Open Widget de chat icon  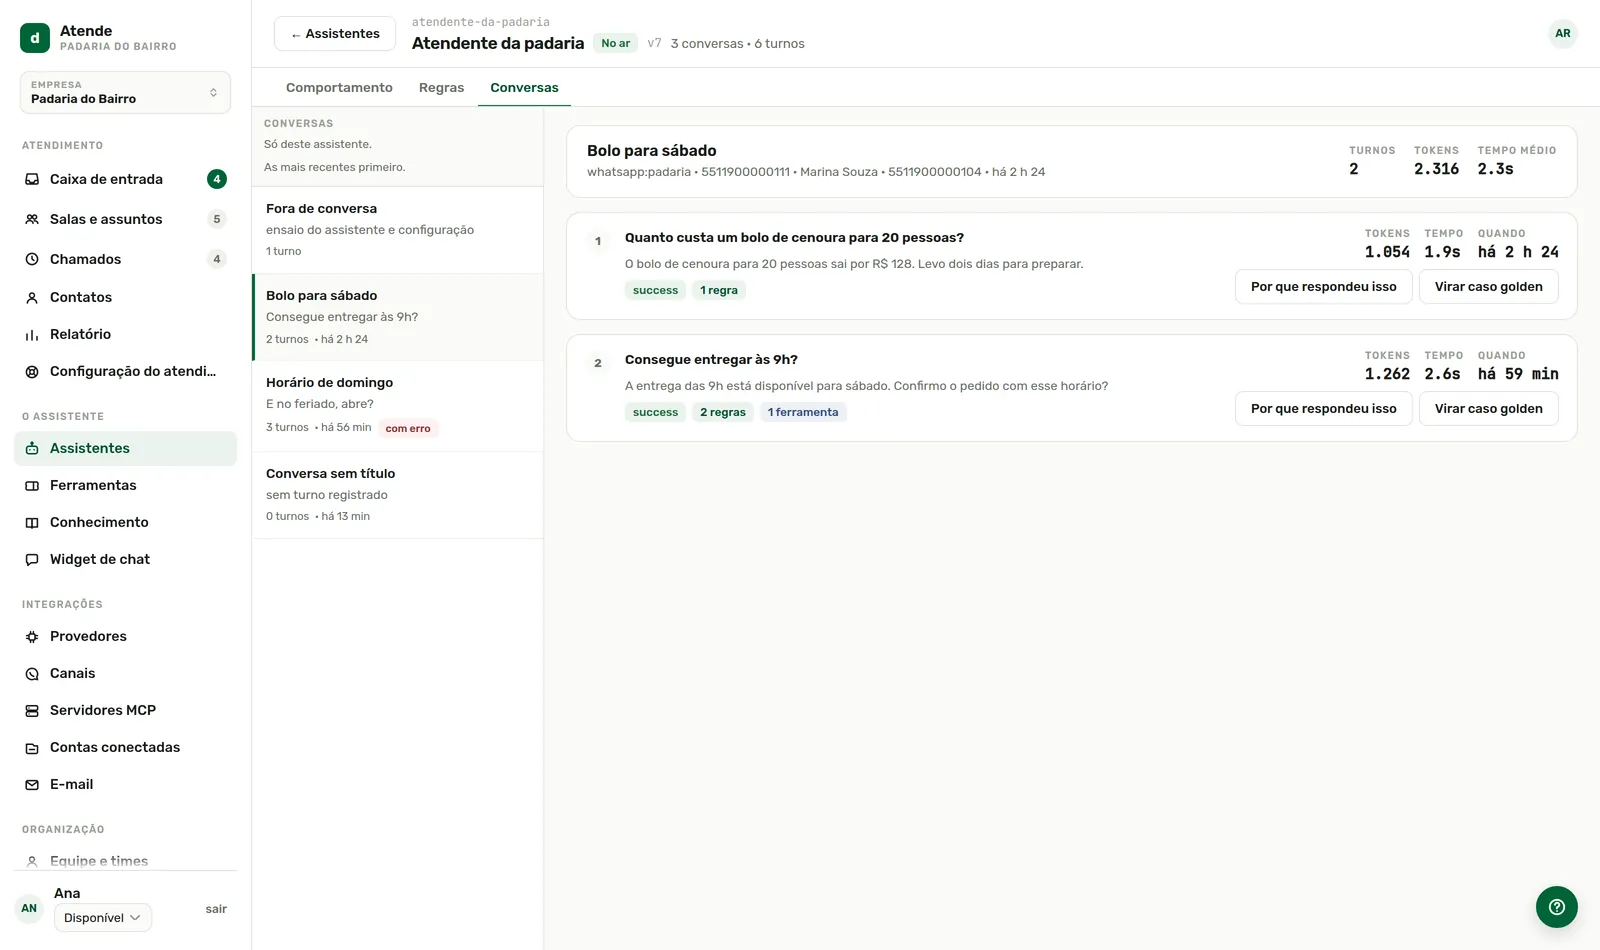[x=32, y=559]
